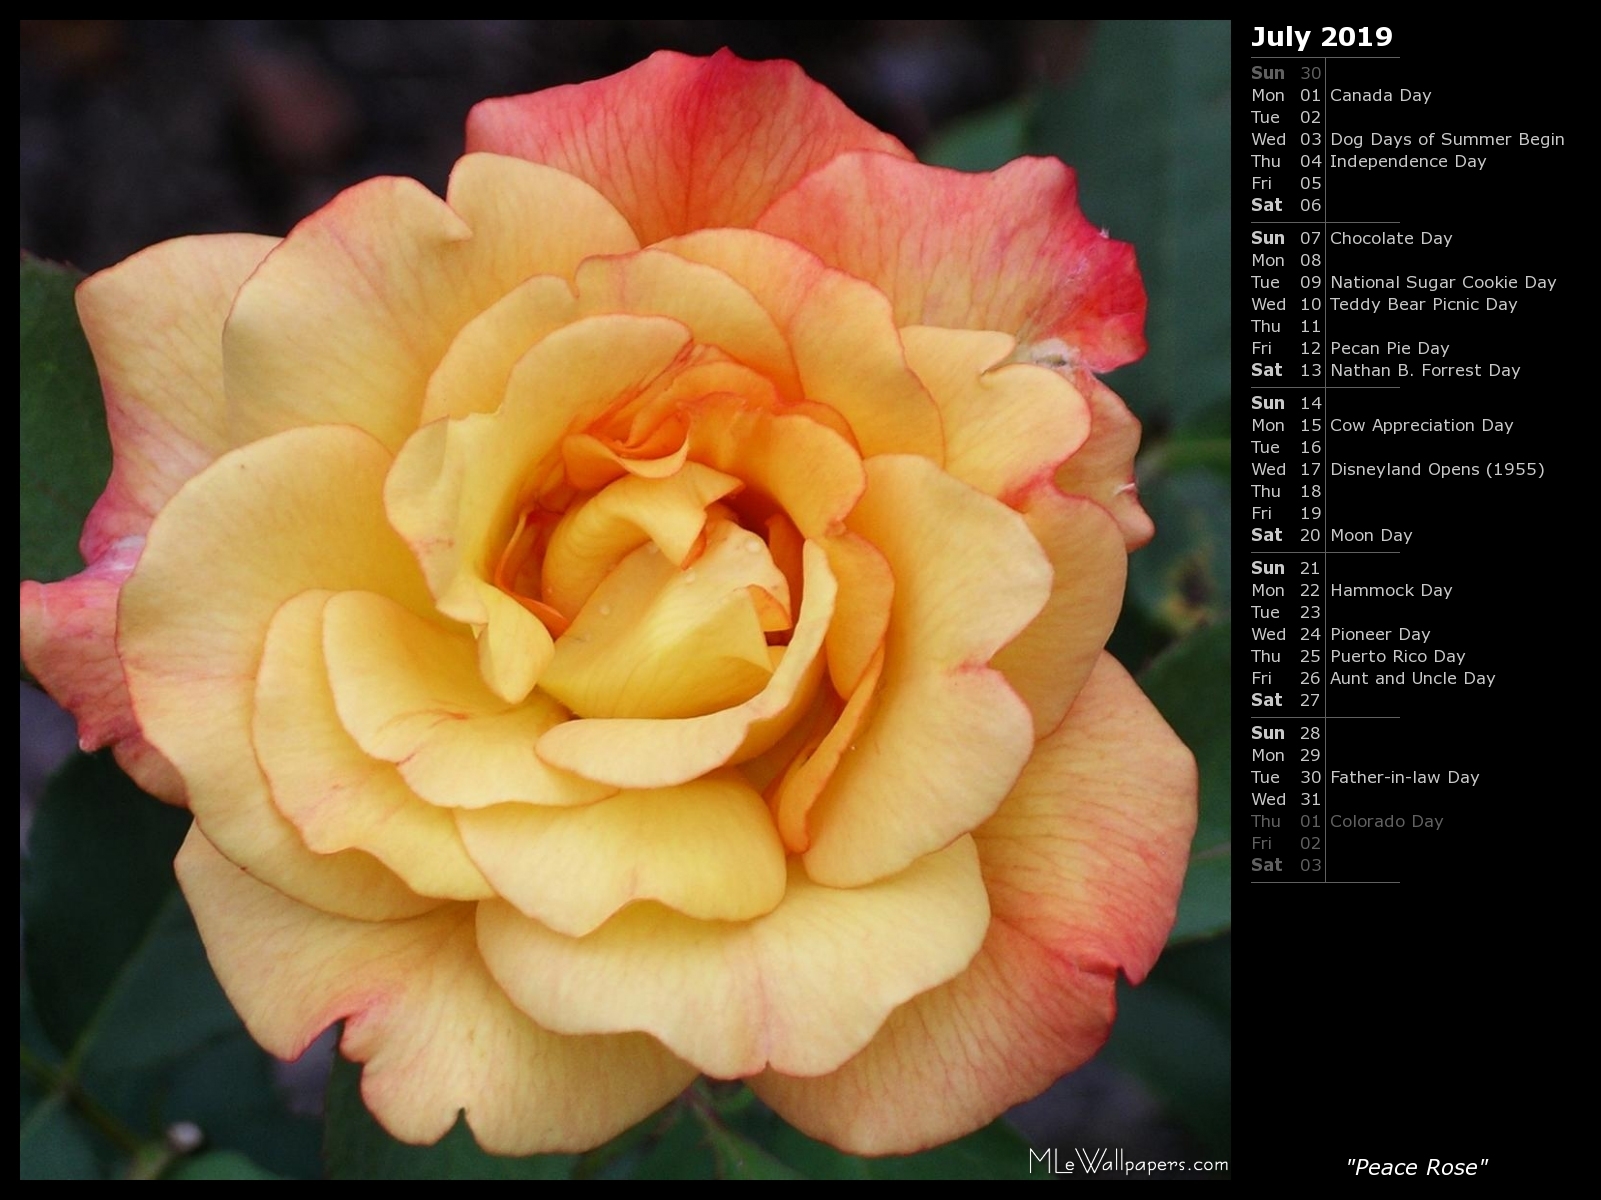Select "National Sugar Cookie Day" entry
1601x1200 pixels.
coord(1443,282)
